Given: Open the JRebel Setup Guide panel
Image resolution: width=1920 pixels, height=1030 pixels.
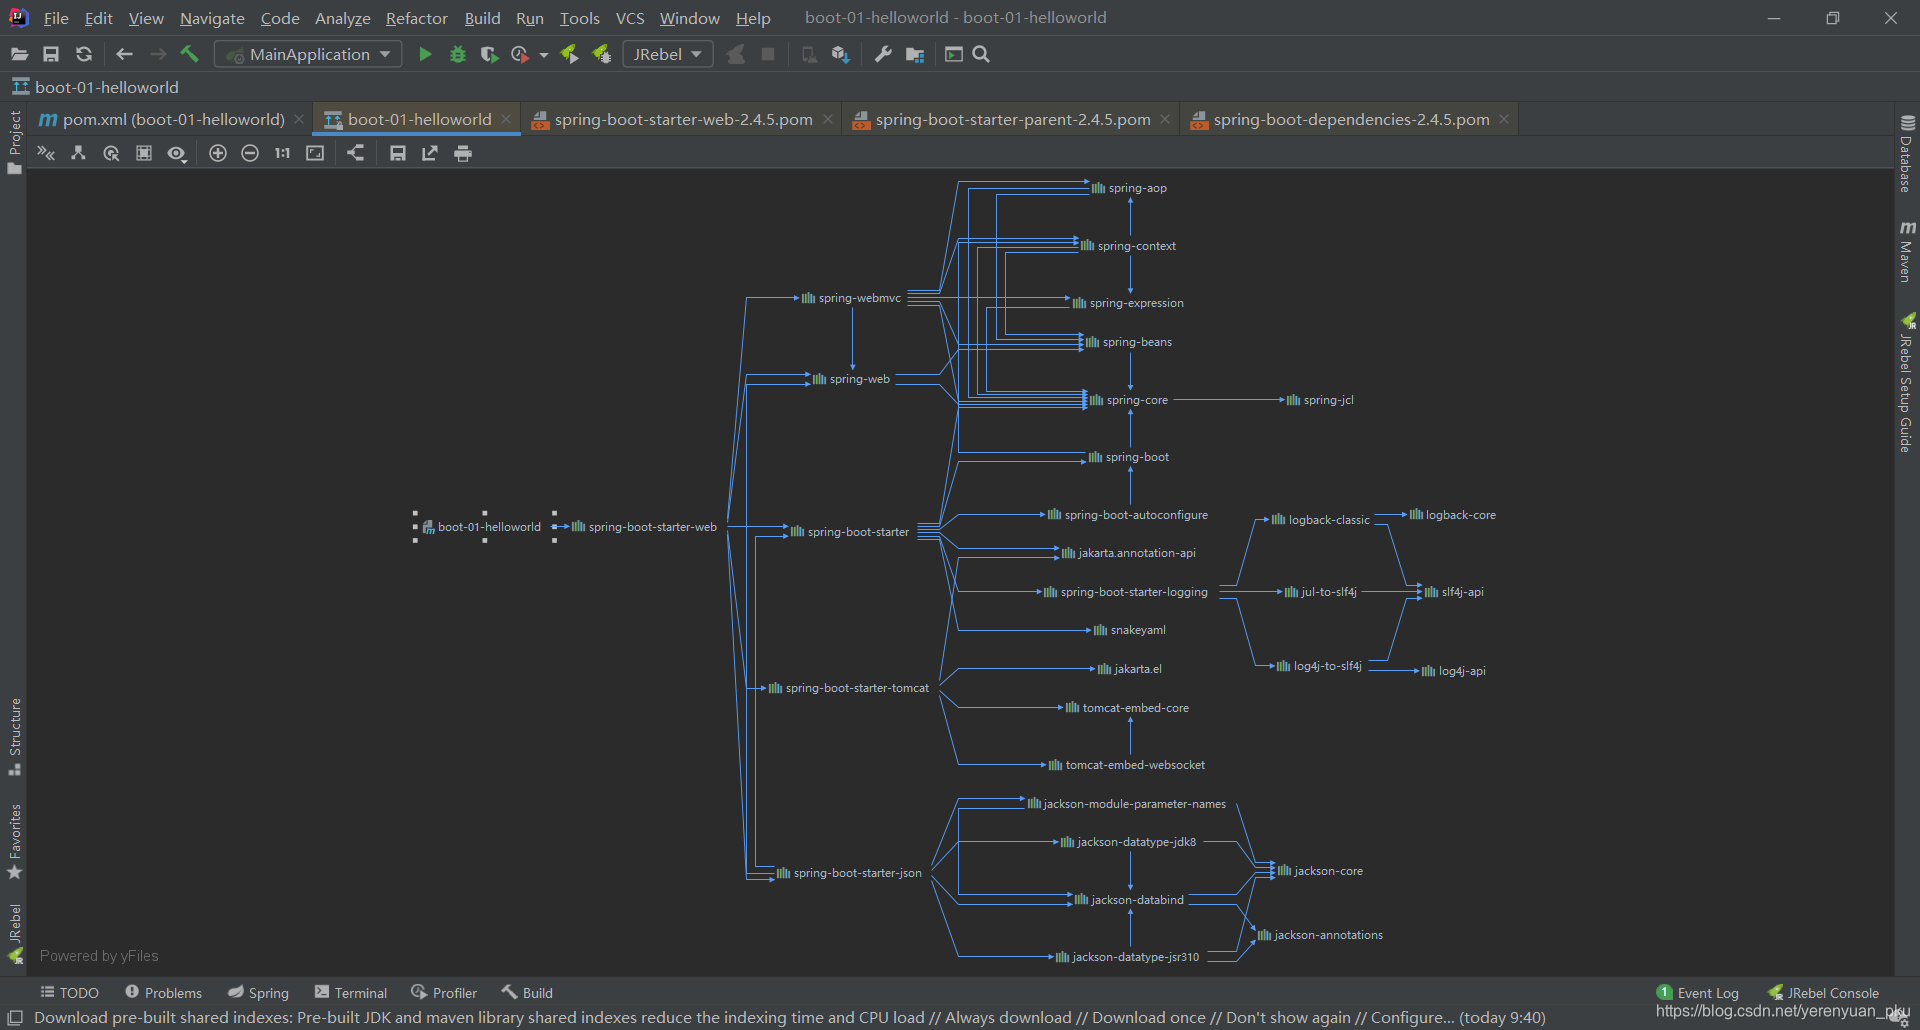Looking at the screenshot, I should click(x=1907, y=383).
